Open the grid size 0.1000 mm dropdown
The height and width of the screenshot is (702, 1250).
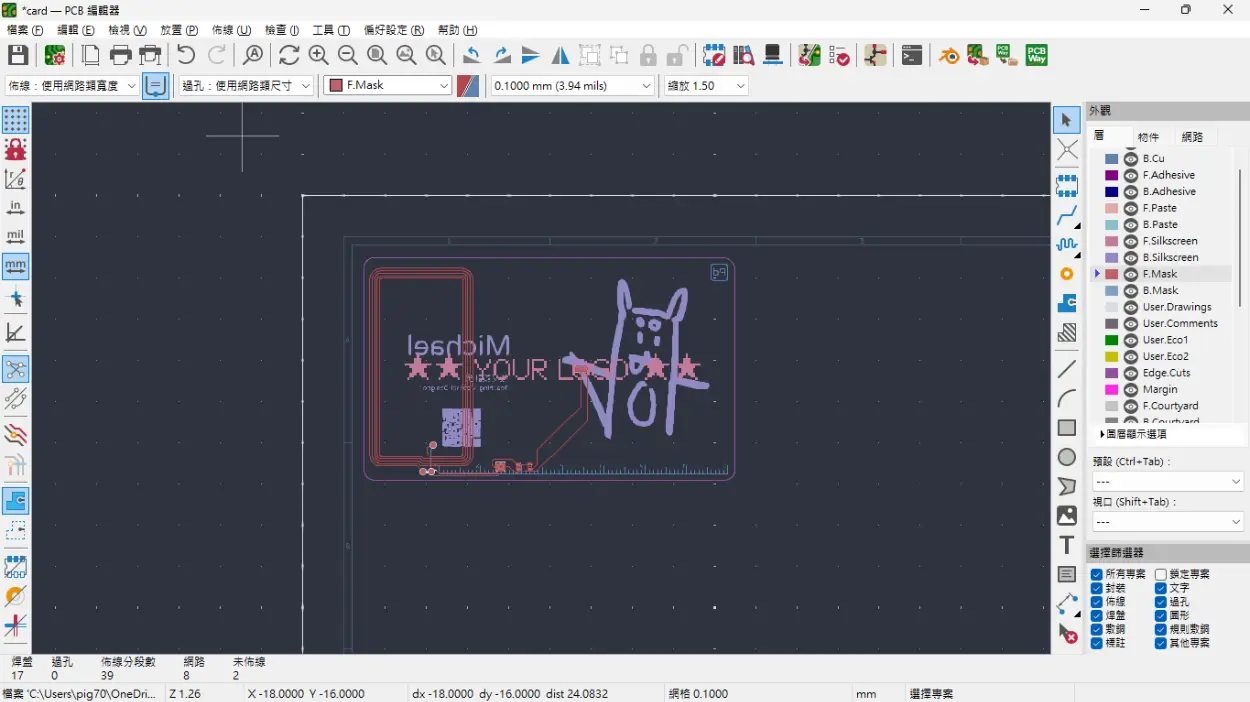coord(573,86)
